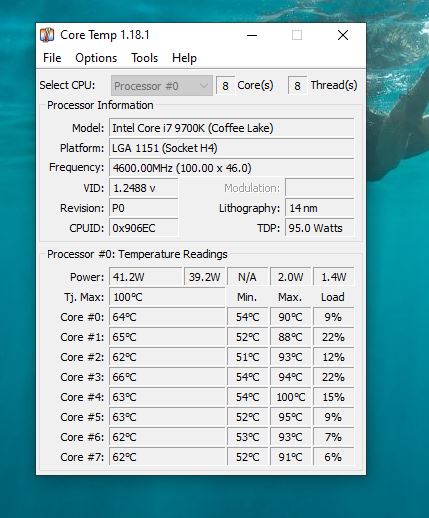The height and width of the screenshot is (518, 429).
Task: Click Core #1 current temperature 65°C
Action: (x=167, y=337)
